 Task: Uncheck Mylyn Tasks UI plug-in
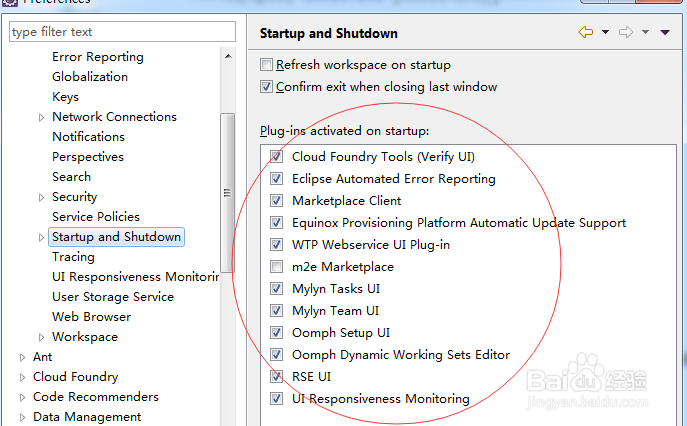[276, 288]
